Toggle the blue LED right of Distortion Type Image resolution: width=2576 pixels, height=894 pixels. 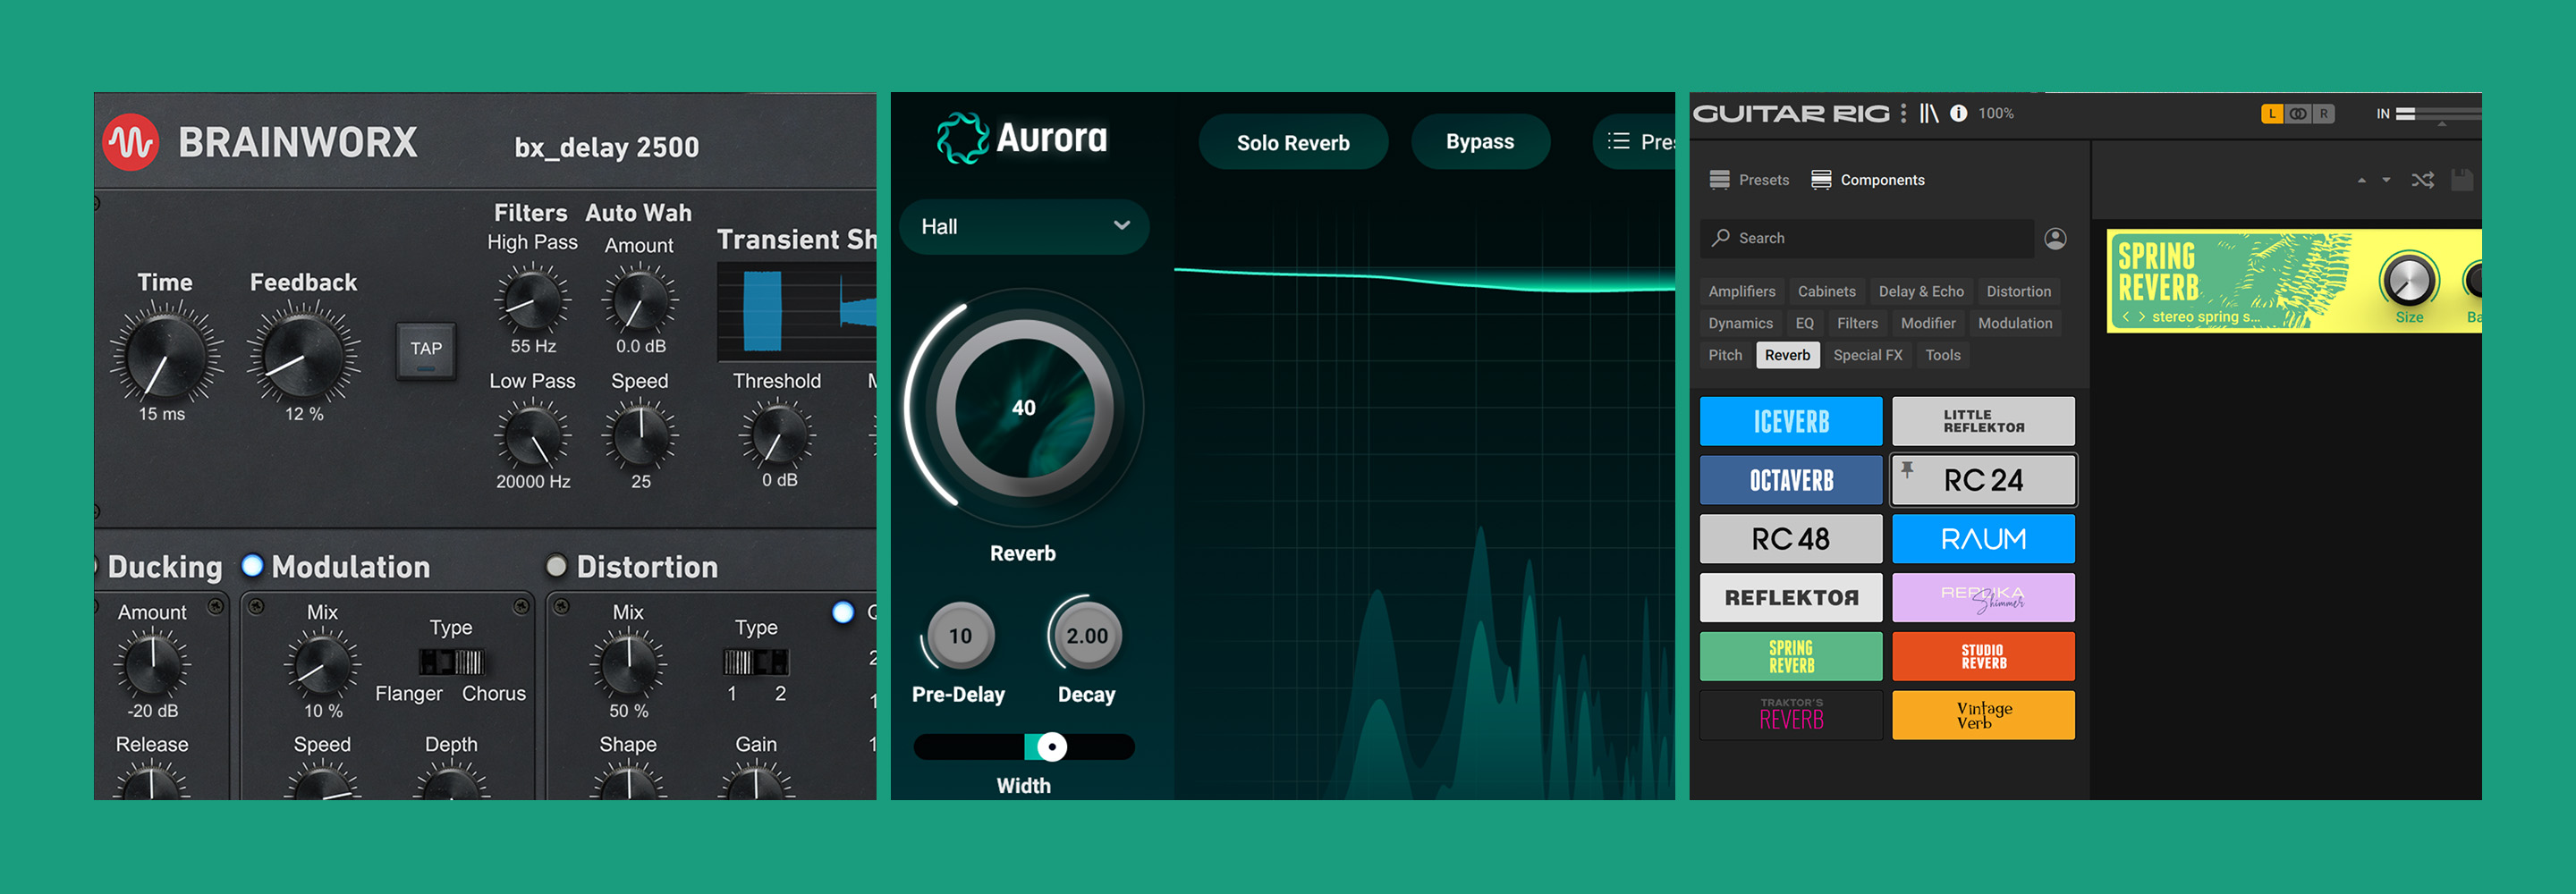click(x=843, y=612)
